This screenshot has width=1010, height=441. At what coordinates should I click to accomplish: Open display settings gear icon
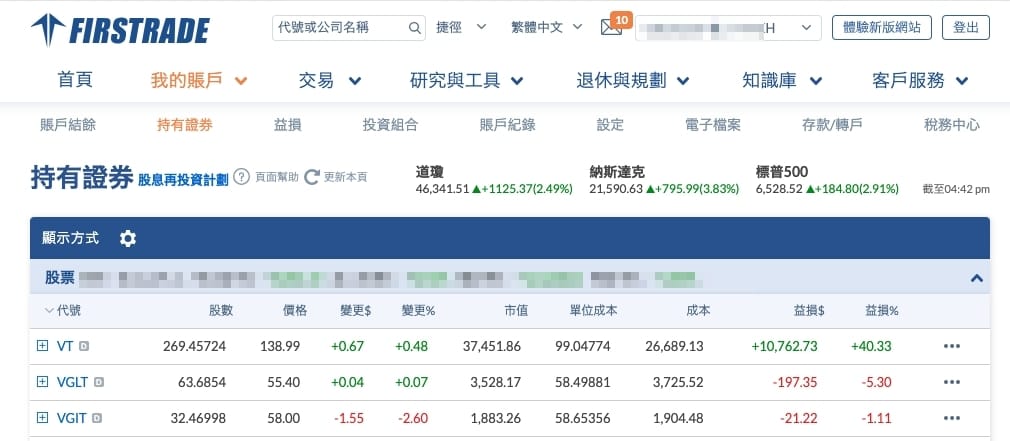click(x=128, y=238)
